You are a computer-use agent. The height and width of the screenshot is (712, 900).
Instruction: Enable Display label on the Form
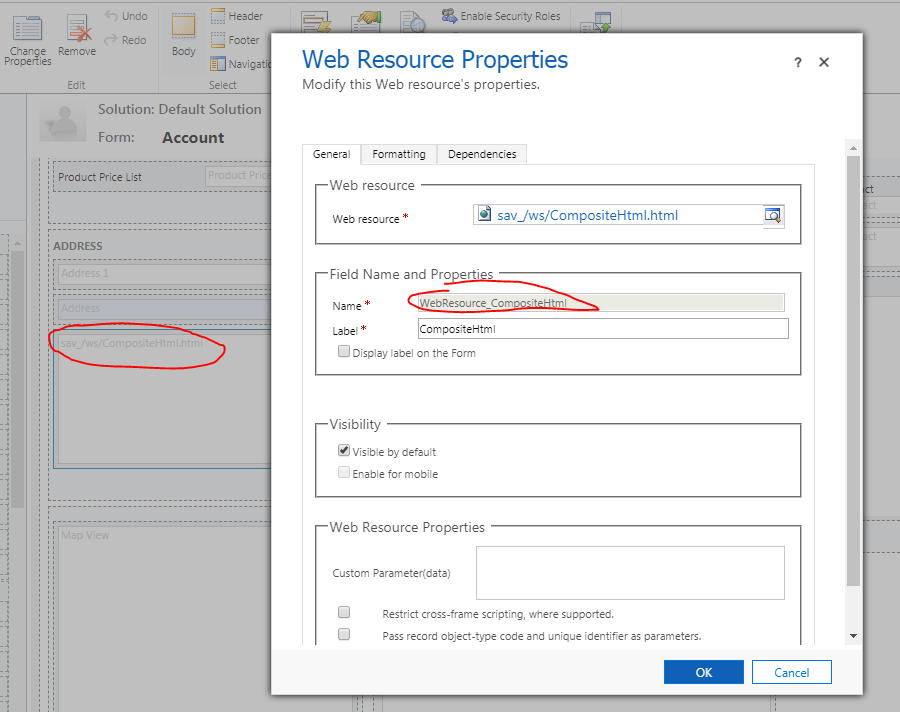point(344,351)
